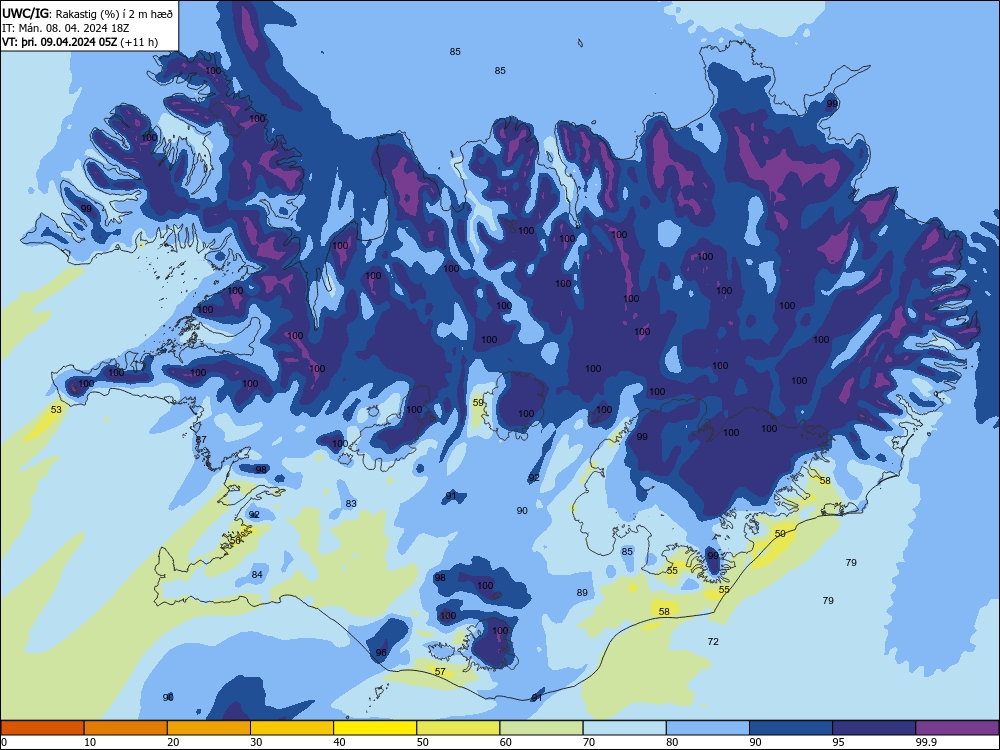Image resolution: width=1000 pixels, height=750 pixels.
Task: Select the amber 30–40 legend swatch
Action: (x=292, y=728)
